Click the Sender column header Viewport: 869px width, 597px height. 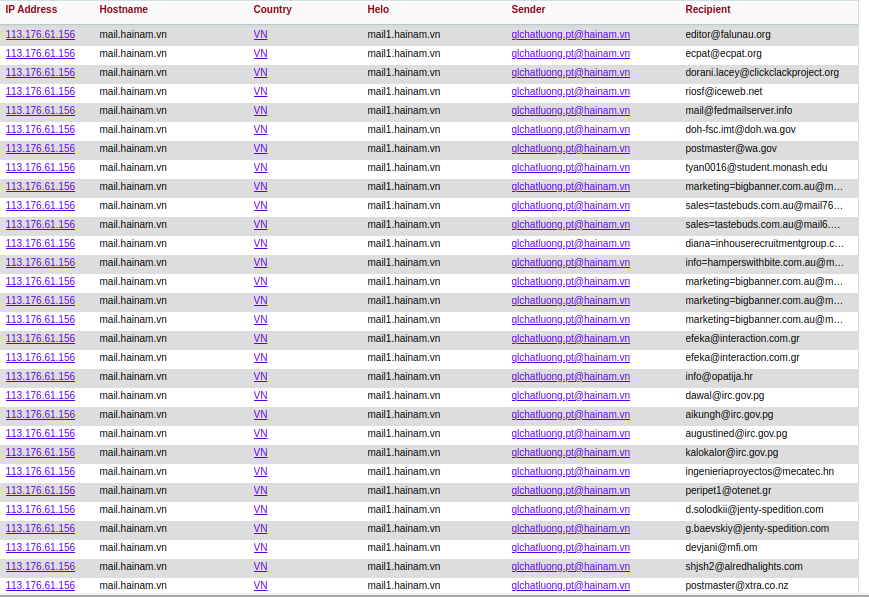coord(528,9)
